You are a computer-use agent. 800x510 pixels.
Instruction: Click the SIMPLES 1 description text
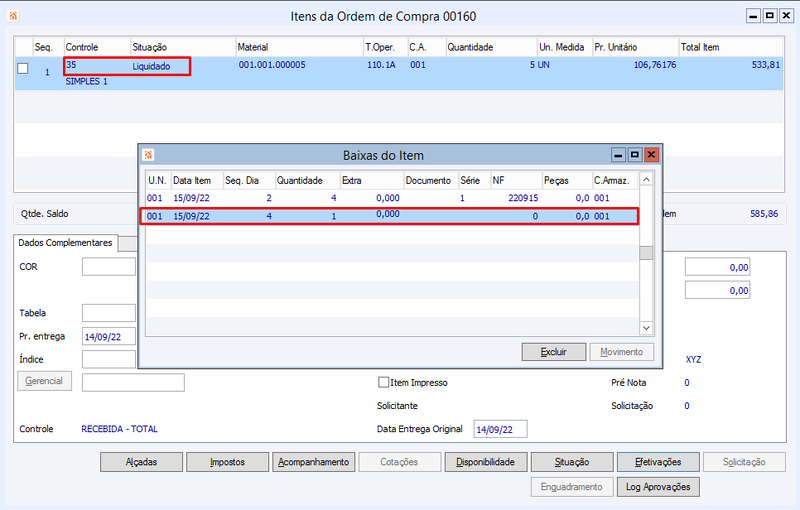click(x=86, y=82)
